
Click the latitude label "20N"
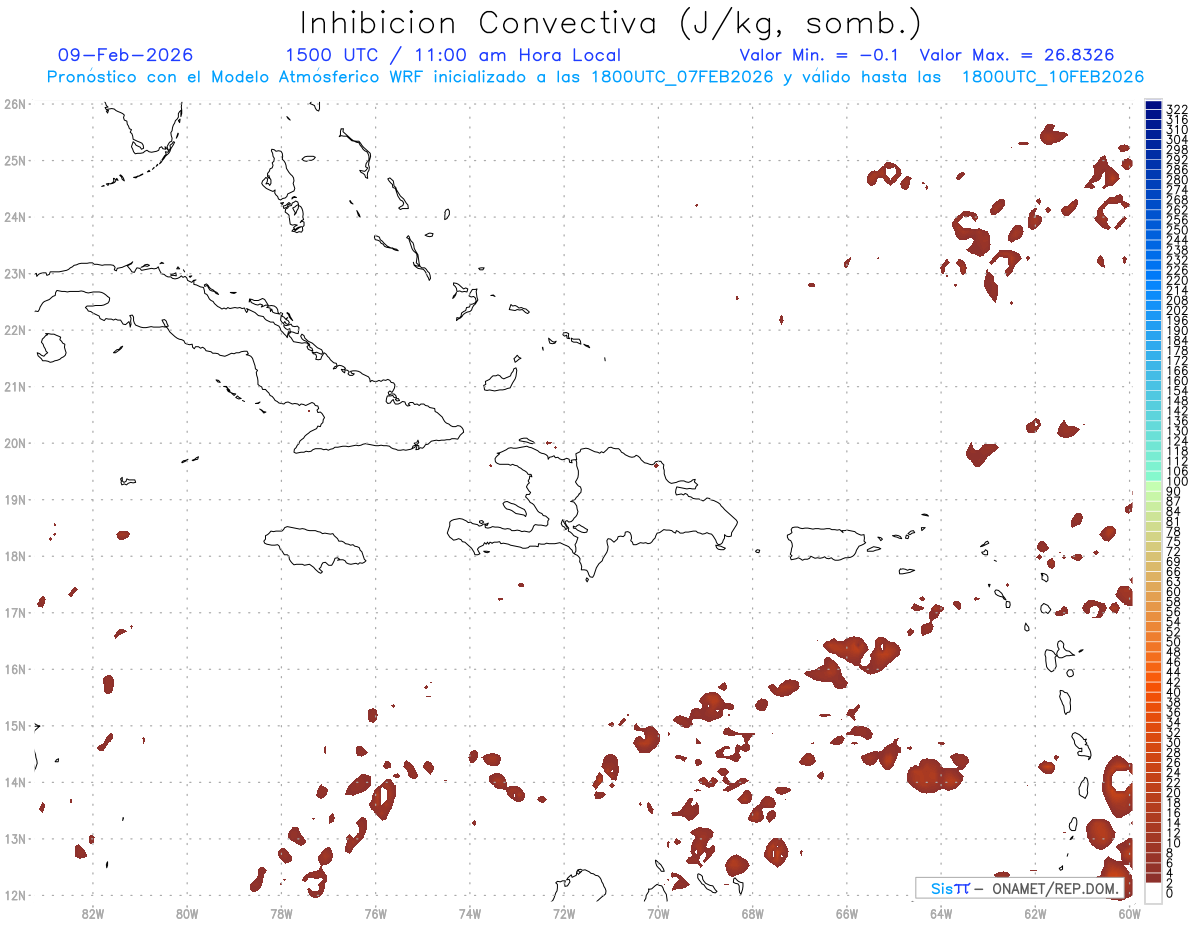coord(14,443)
